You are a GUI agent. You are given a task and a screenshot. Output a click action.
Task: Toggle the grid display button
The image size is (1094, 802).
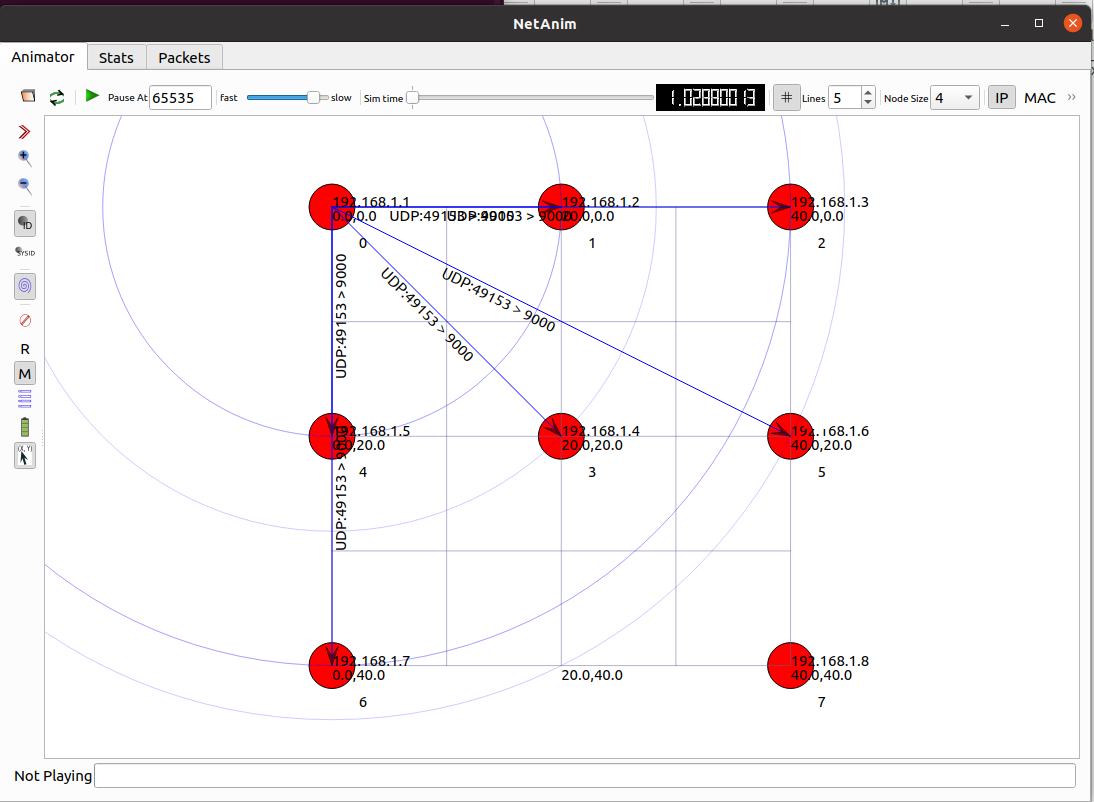click(x=787, y=97)
